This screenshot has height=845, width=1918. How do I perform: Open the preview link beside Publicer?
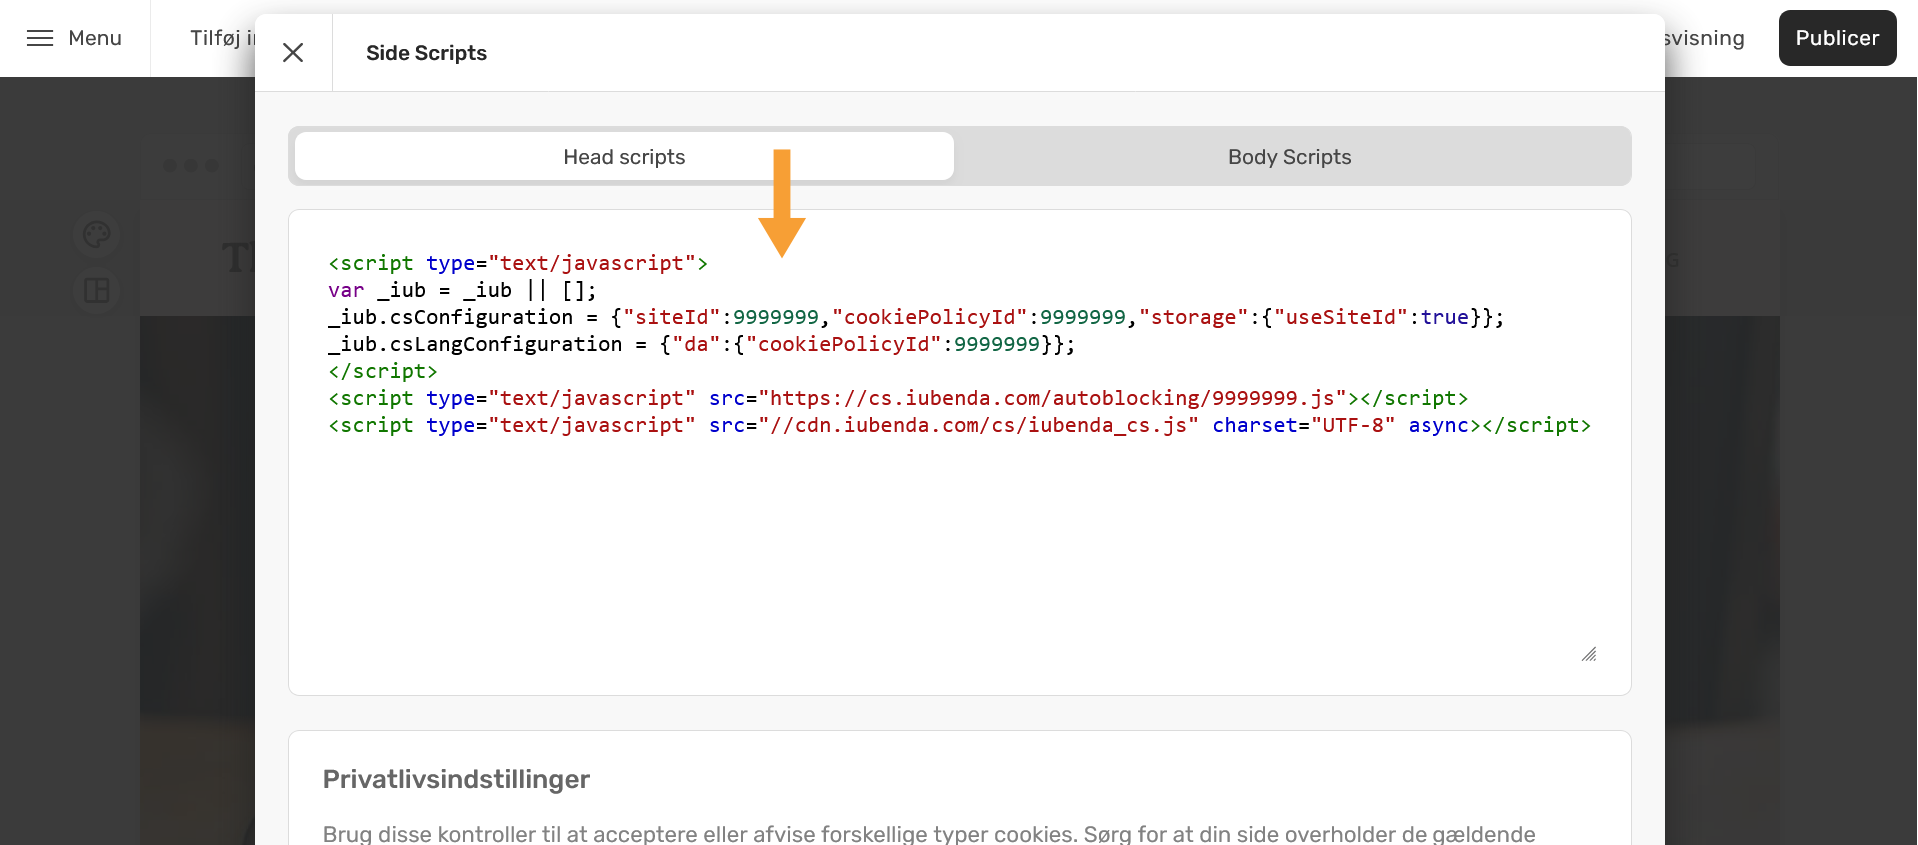tap(1704, 38)
